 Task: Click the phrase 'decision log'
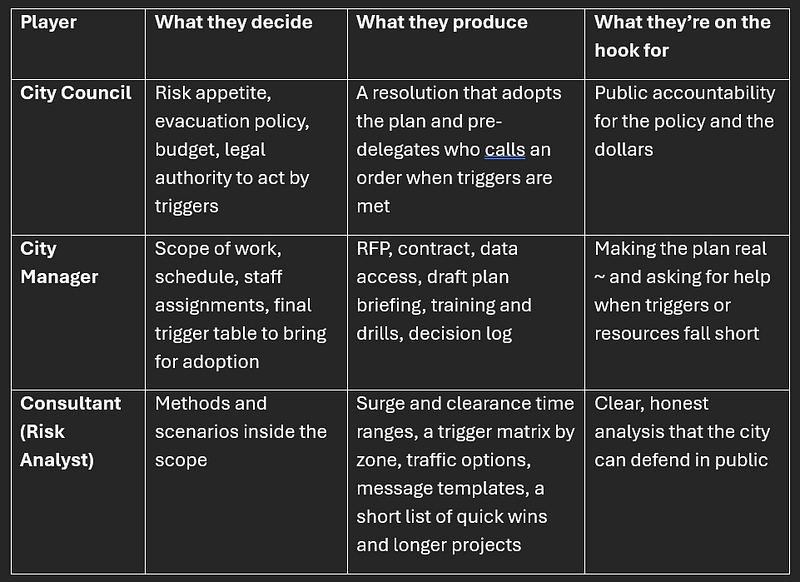[x=460, y=333]
